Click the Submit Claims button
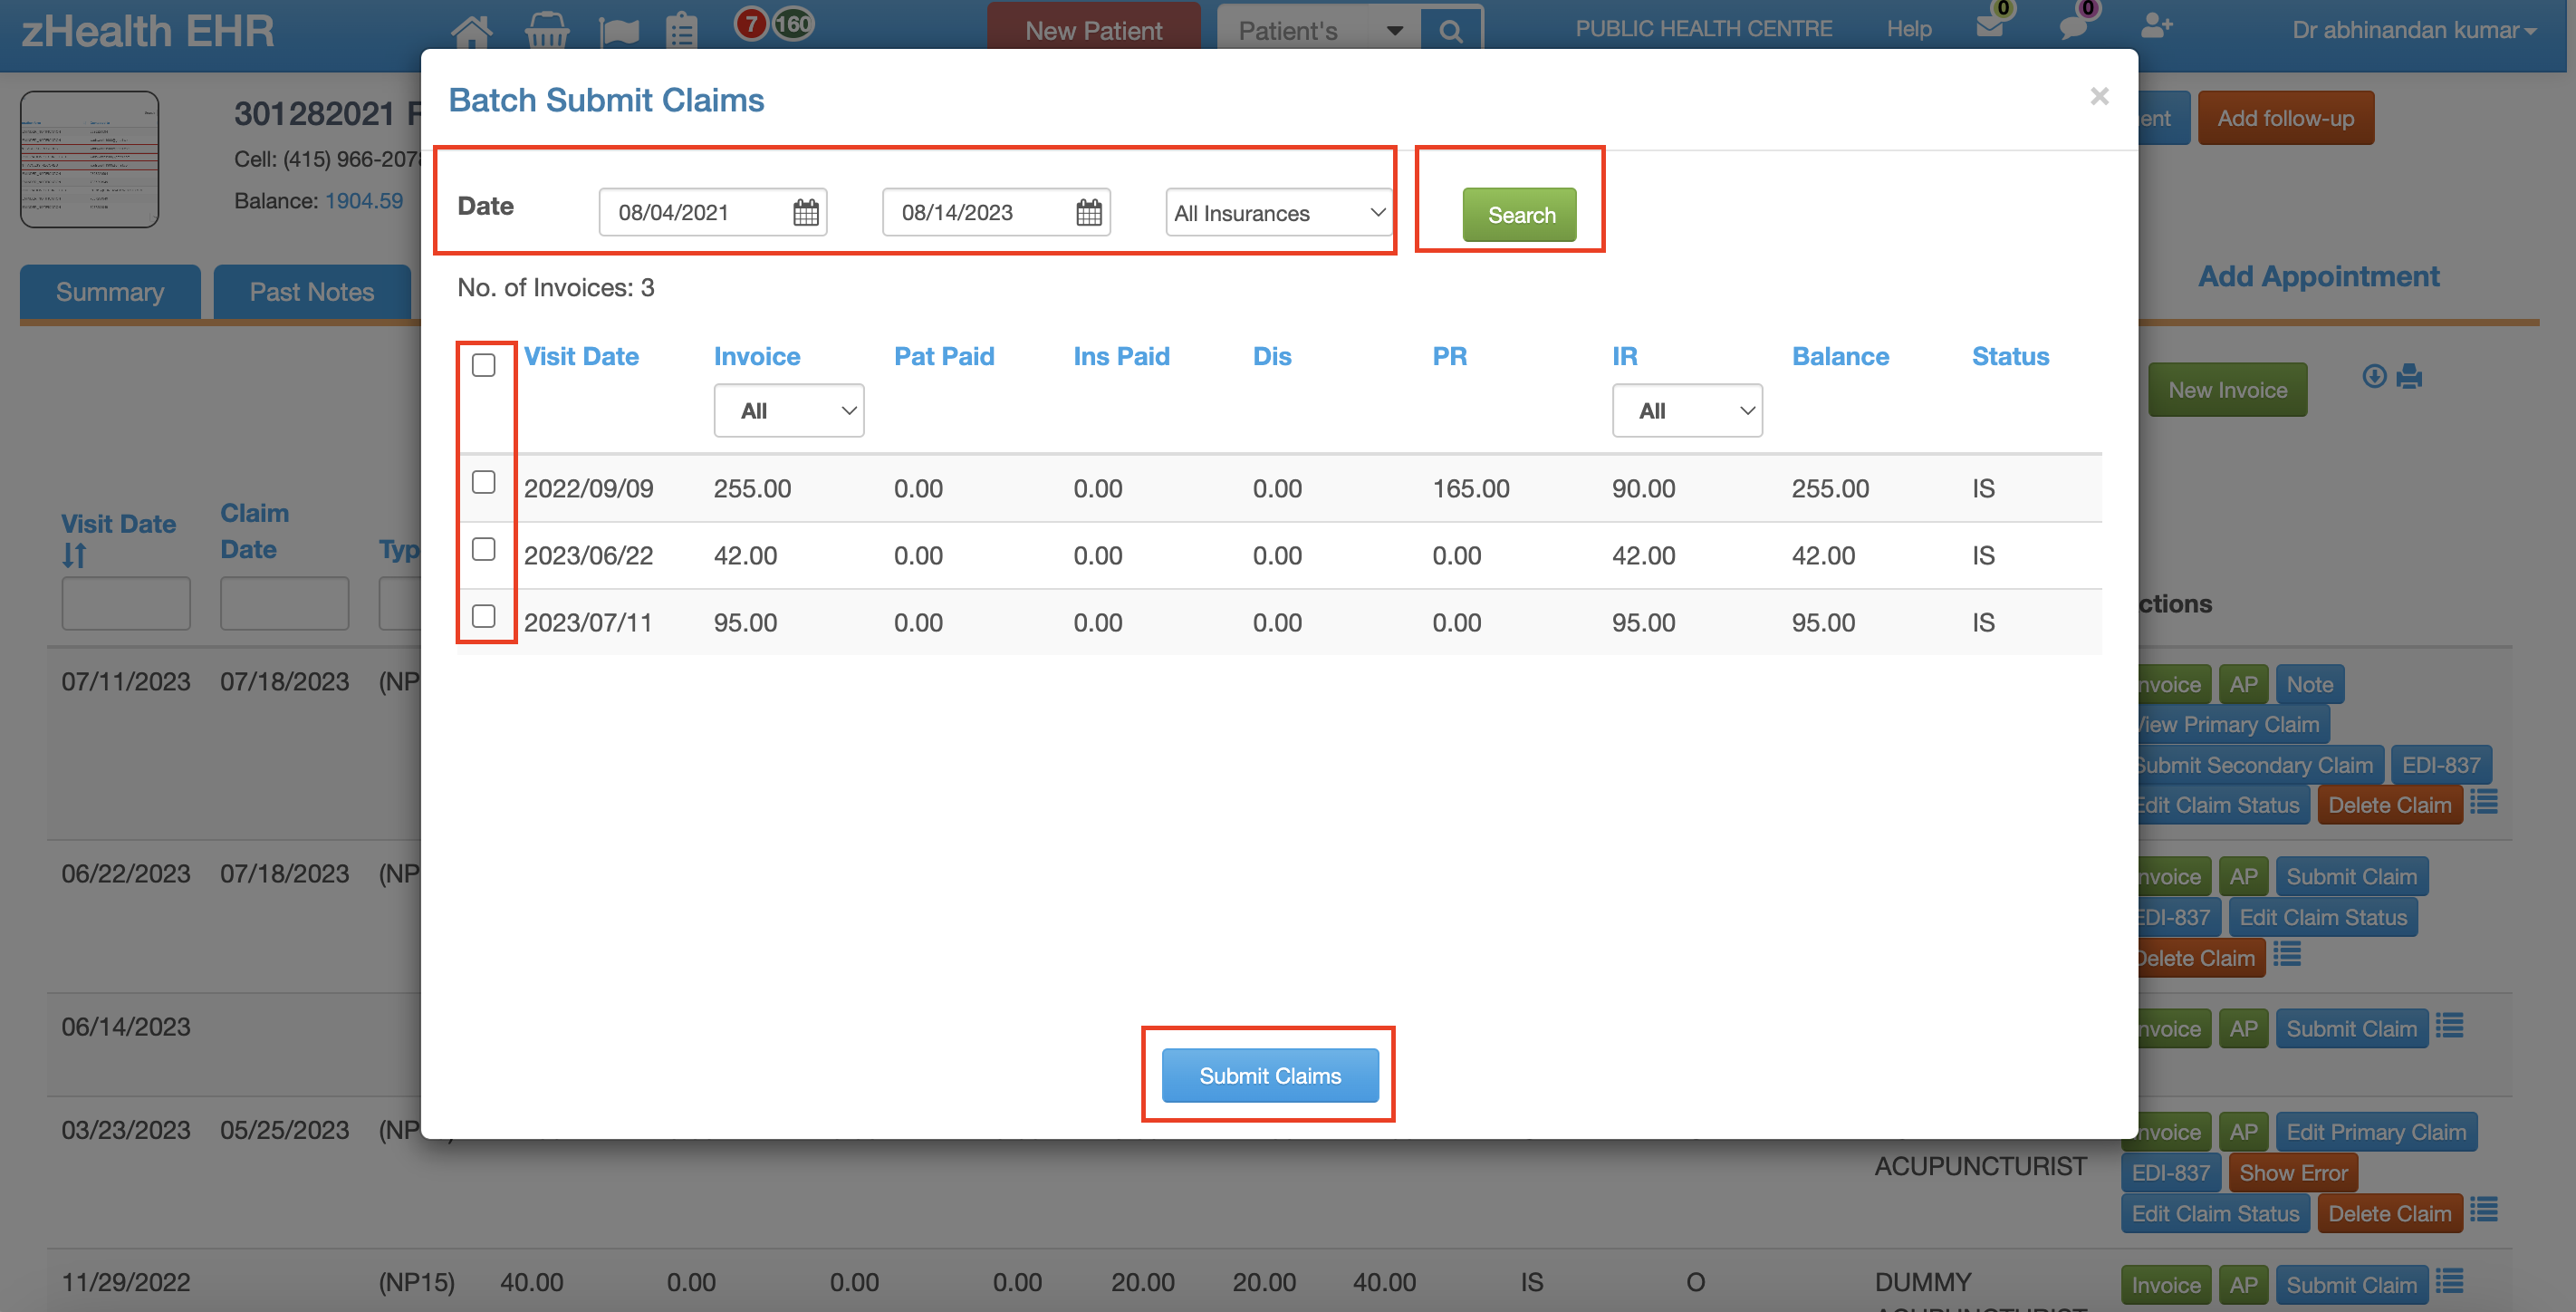2576x1312 pixels. point(1270,1076)
